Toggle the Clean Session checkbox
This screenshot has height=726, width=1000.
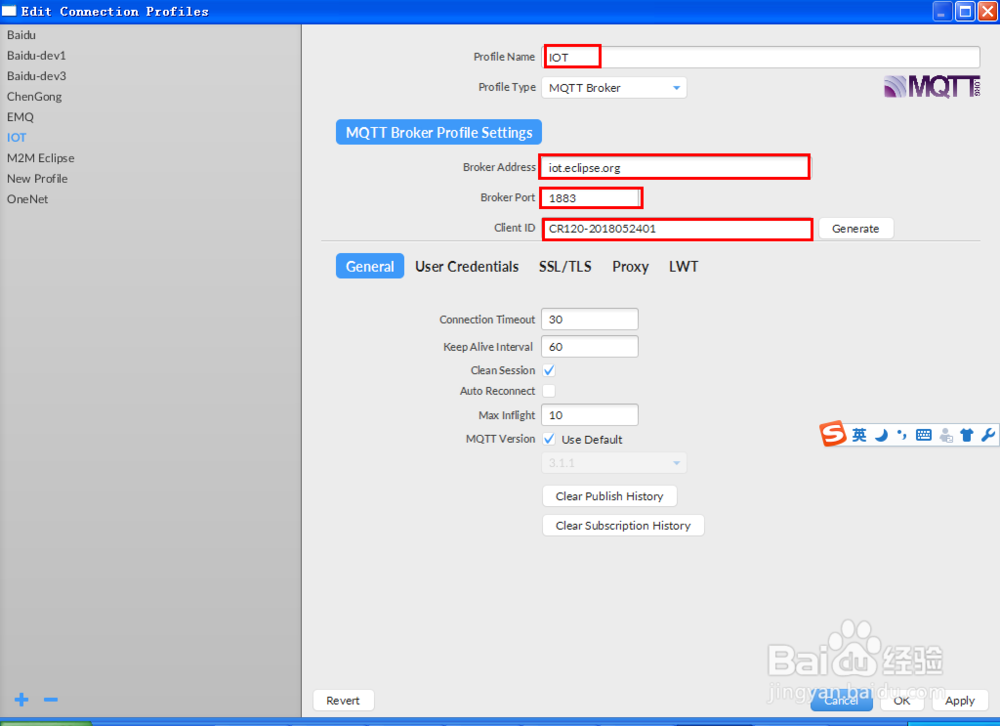pyautogui.click(x=548, y=369)
